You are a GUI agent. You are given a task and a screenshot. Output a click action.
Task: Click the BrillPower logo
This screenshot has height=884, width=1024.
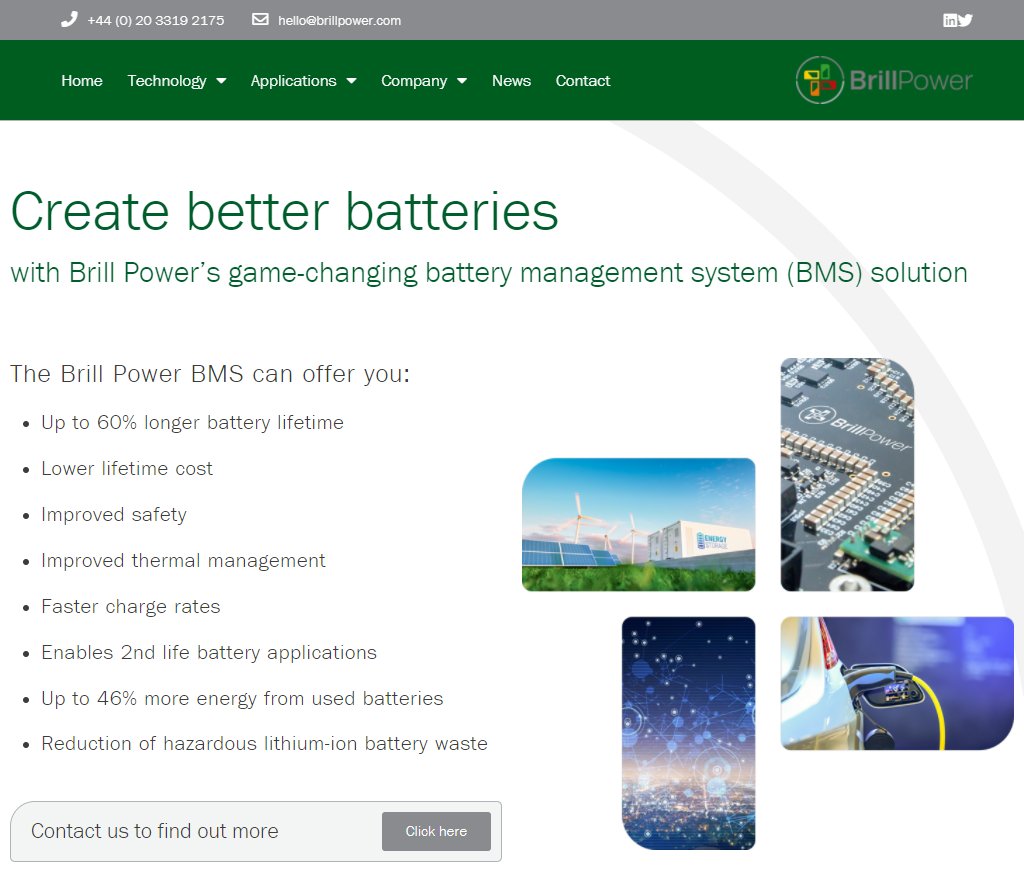(x=884, y=80)
